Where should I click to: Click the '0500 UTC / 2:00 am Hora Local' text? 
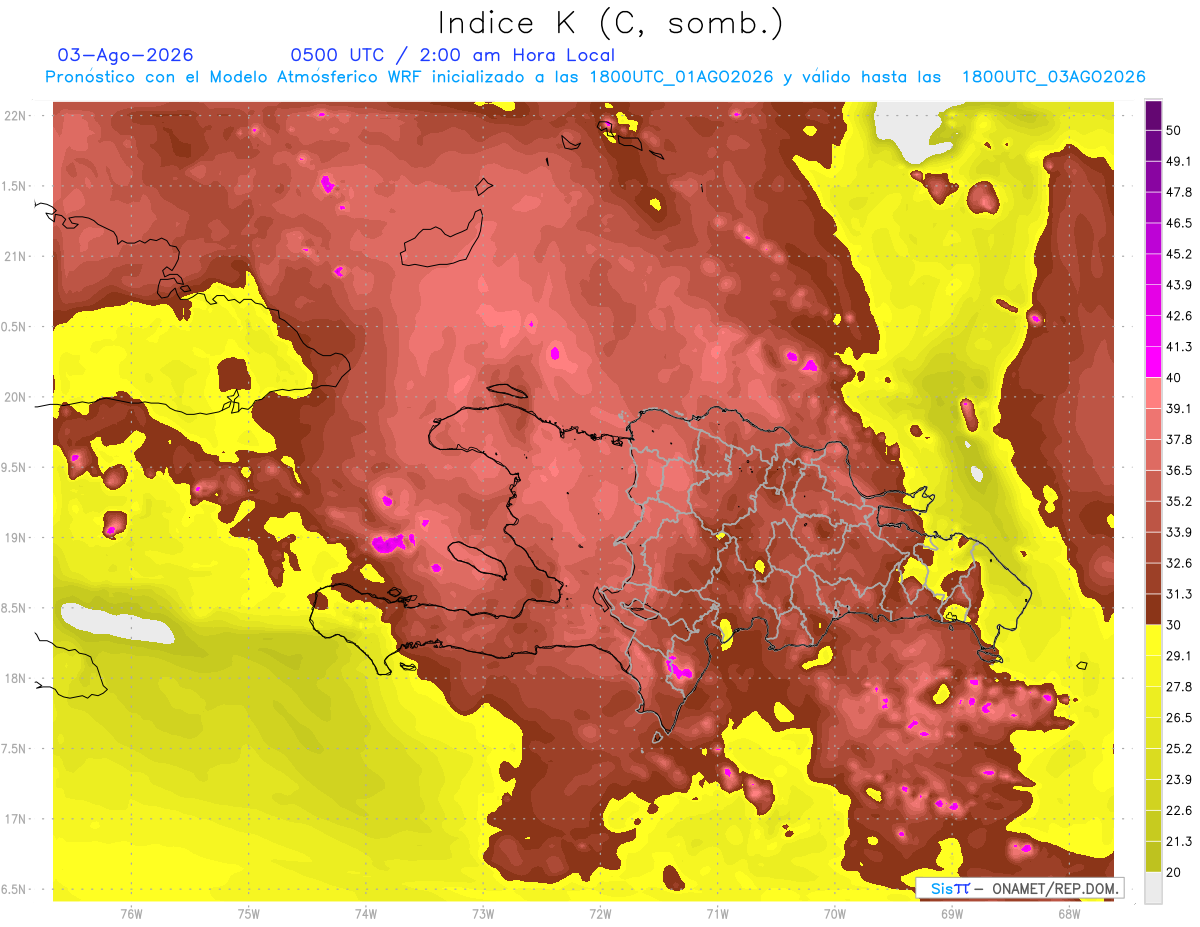452,55
